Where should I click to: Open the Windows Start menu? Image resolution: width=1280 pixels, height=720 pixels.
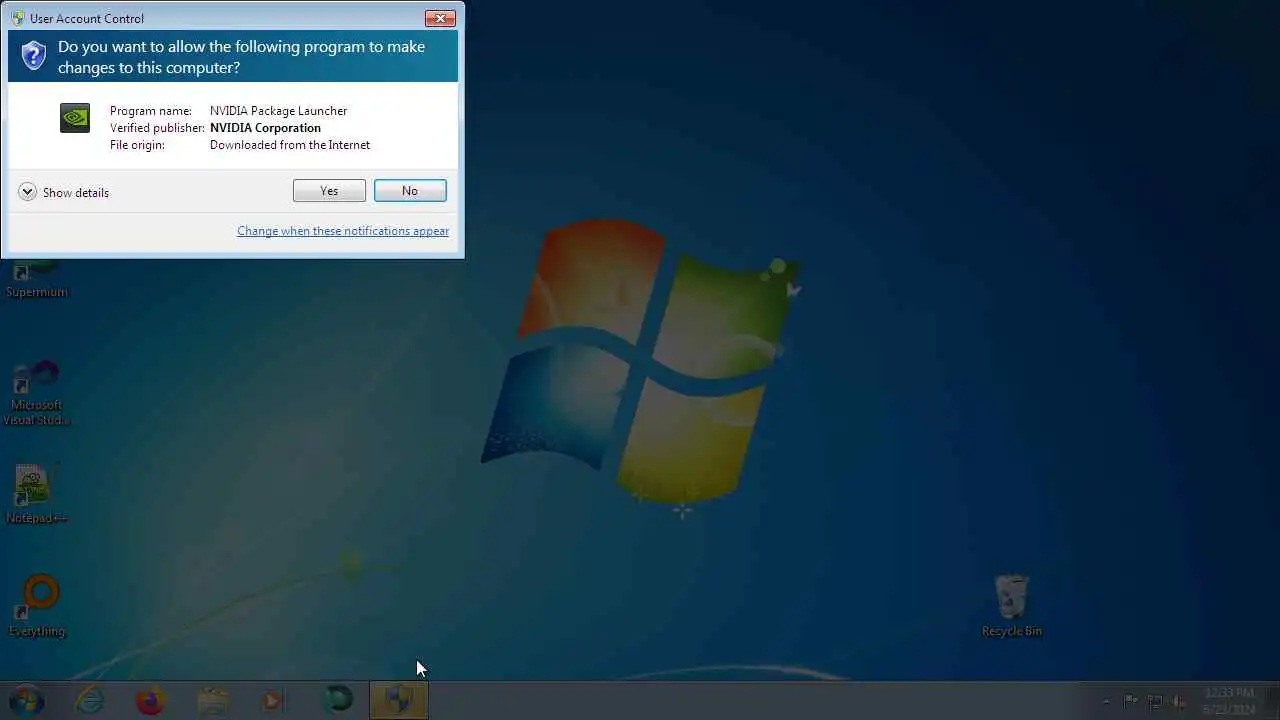(x=27, y=700)
